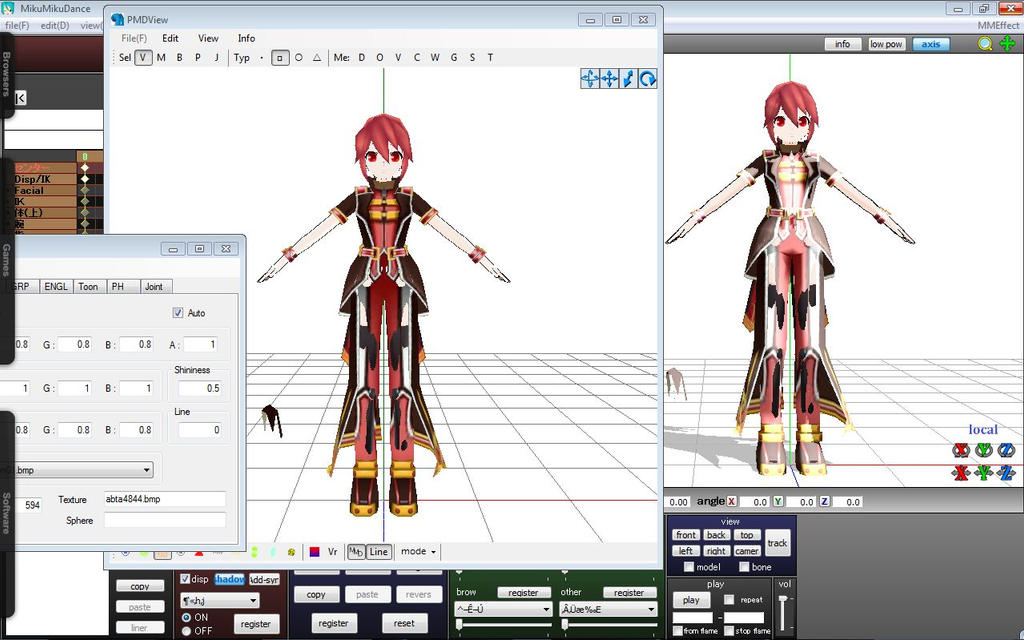Screen dimensions: 1024x640
Task: Toggle the Auto checkbox in material panel
Action: tap(178, 313)
